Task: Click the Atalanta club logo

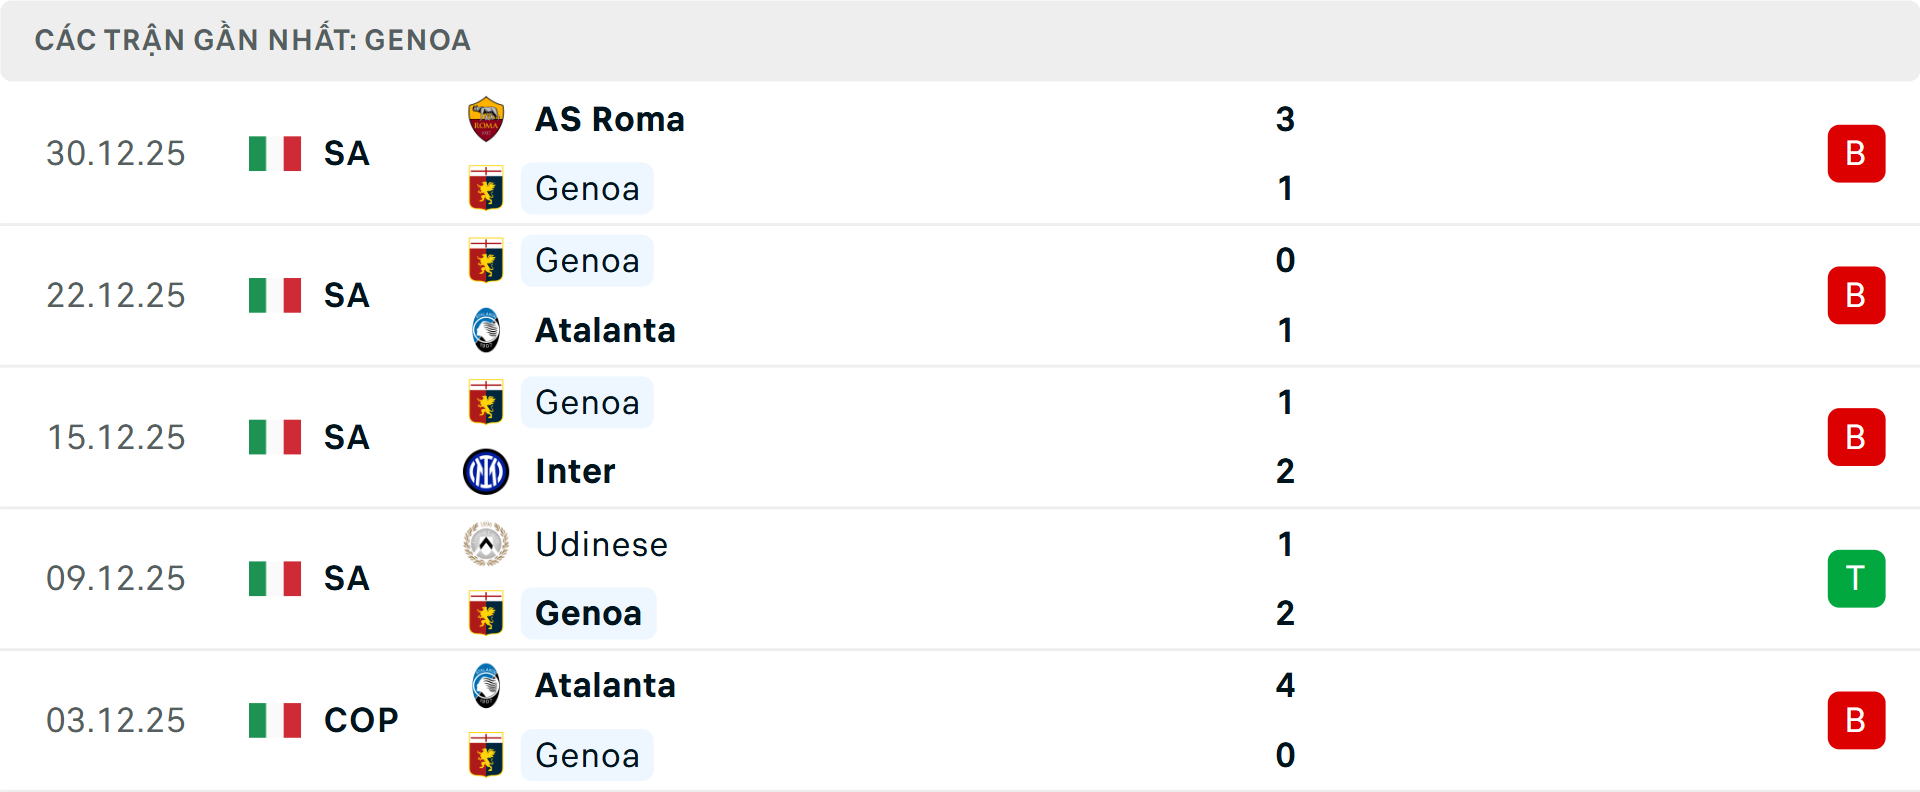Action: [x=486, y=330]
